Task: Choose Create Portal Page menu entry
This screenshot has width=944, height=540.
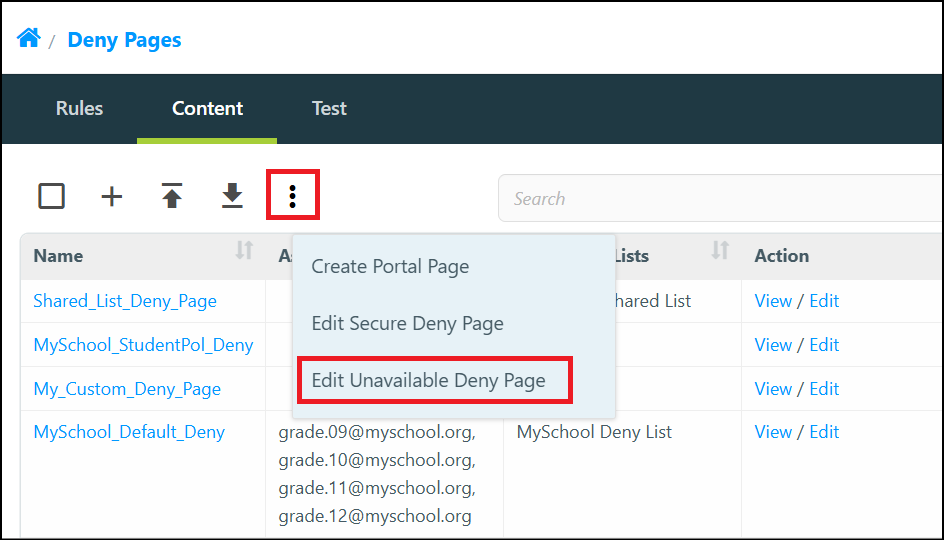Action: coord(390,267)
